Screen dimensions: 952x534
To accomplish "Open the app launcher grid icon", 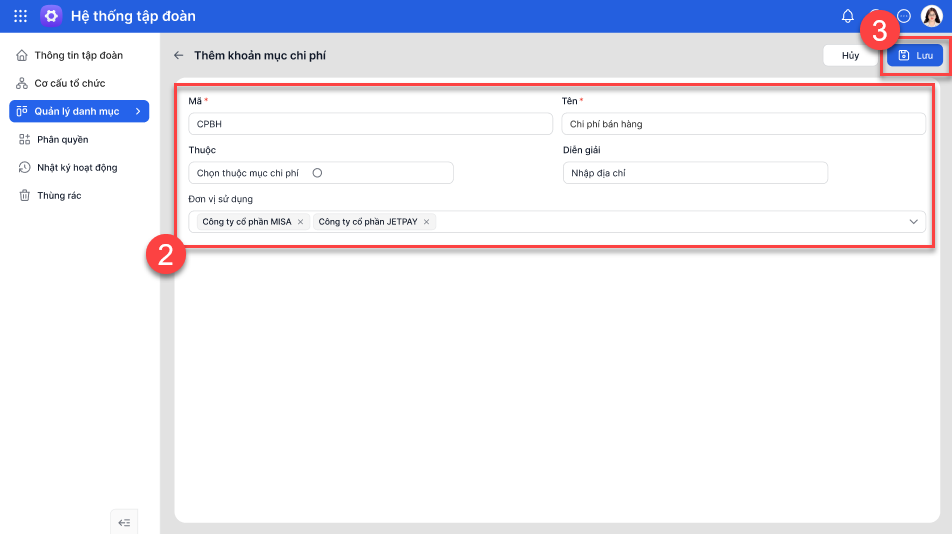I will pyautogui.click(x=20, y=16).
